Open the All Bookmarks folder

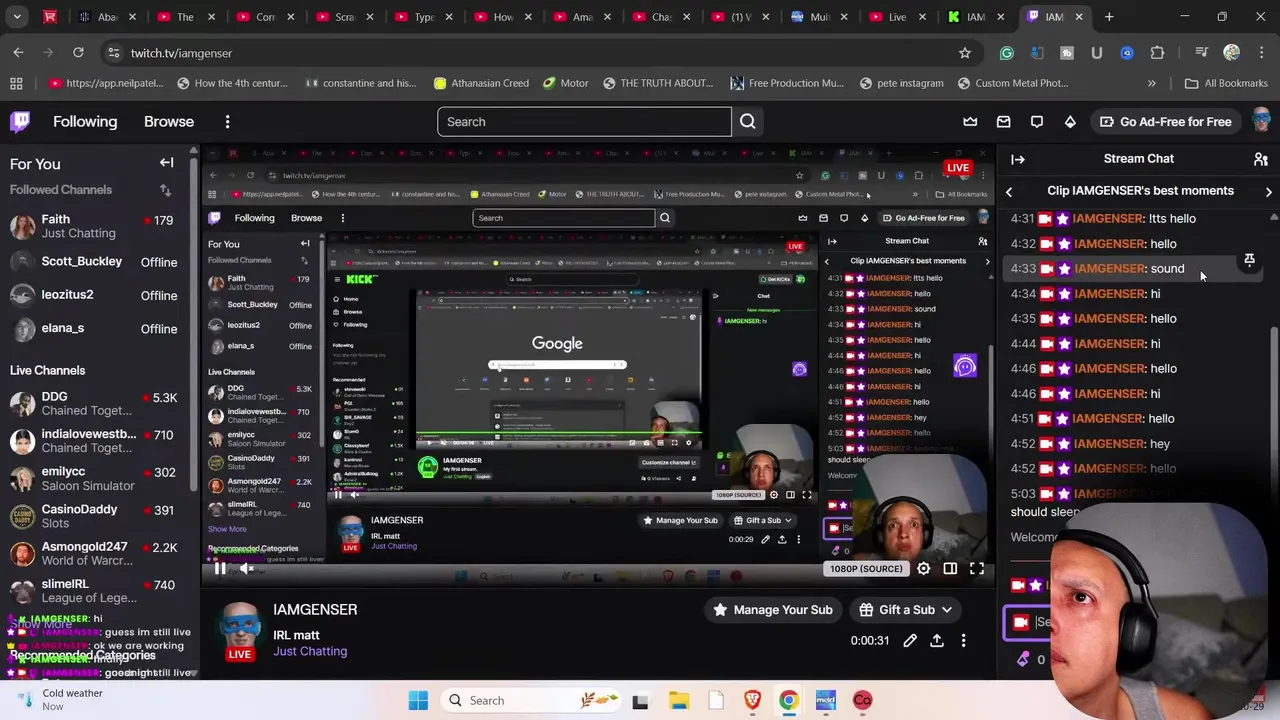pyautogui.click(x=1226, y=83)
